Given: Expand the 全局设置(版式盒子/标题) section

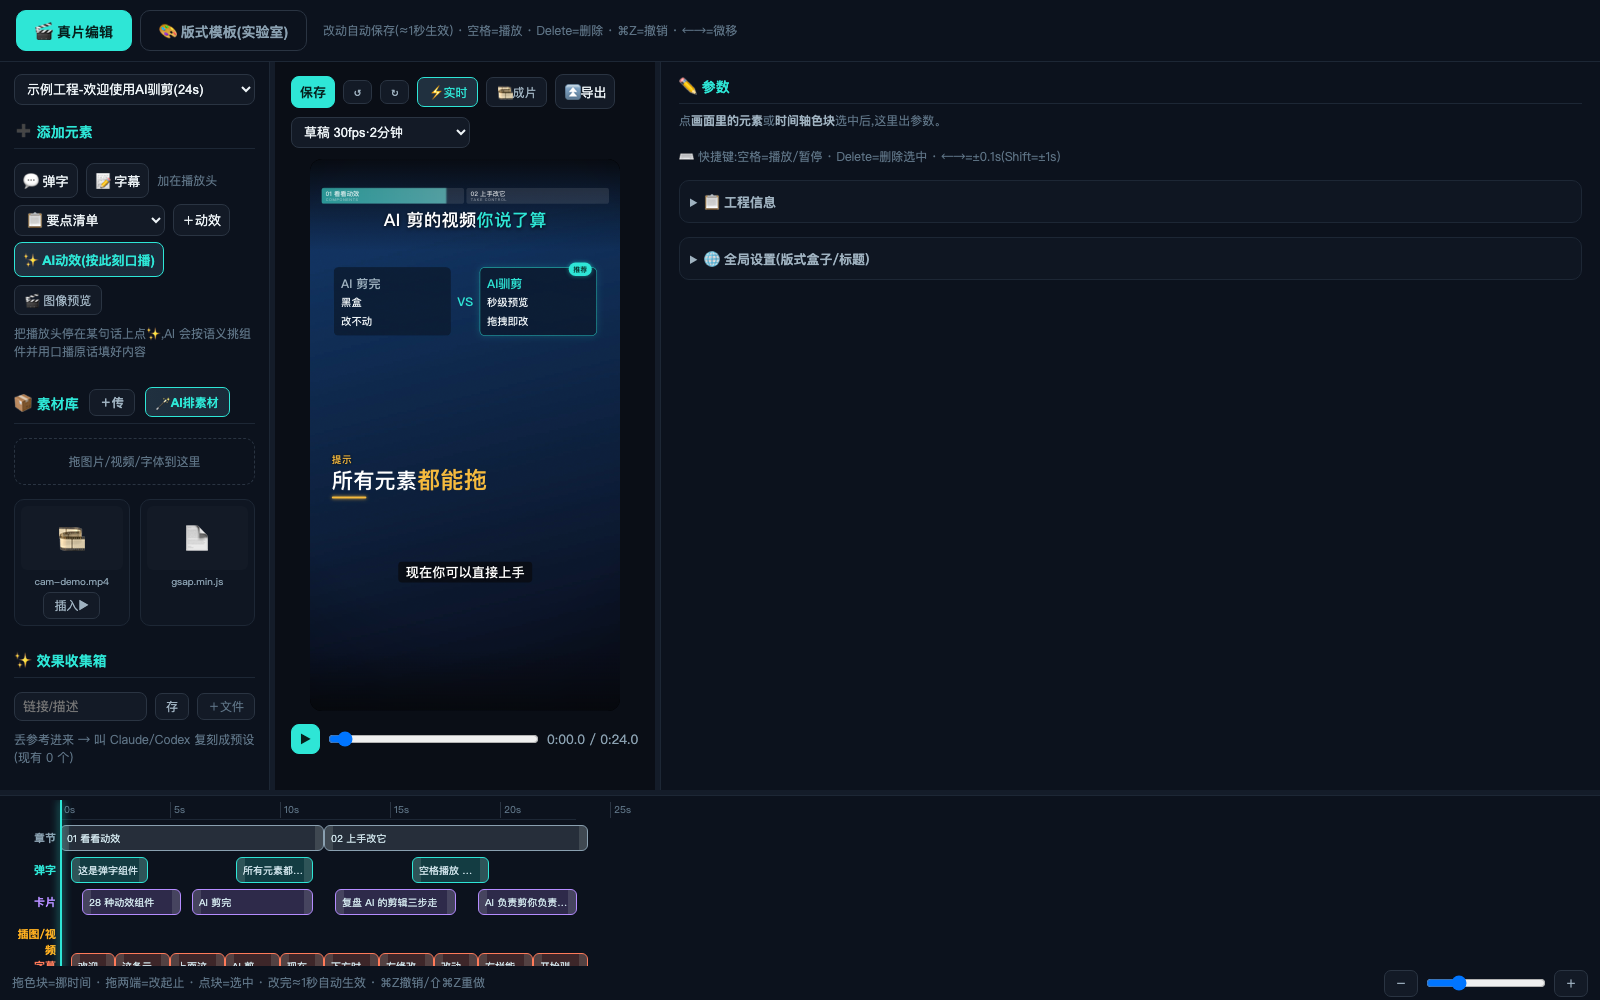Looking at the screenshot, I should click(x=1130, y=259).
